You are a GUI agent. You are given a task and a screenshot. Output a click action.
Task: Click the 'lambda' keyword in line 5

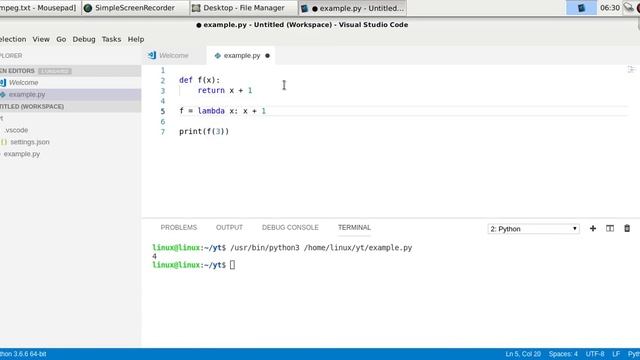click(211, 111)
